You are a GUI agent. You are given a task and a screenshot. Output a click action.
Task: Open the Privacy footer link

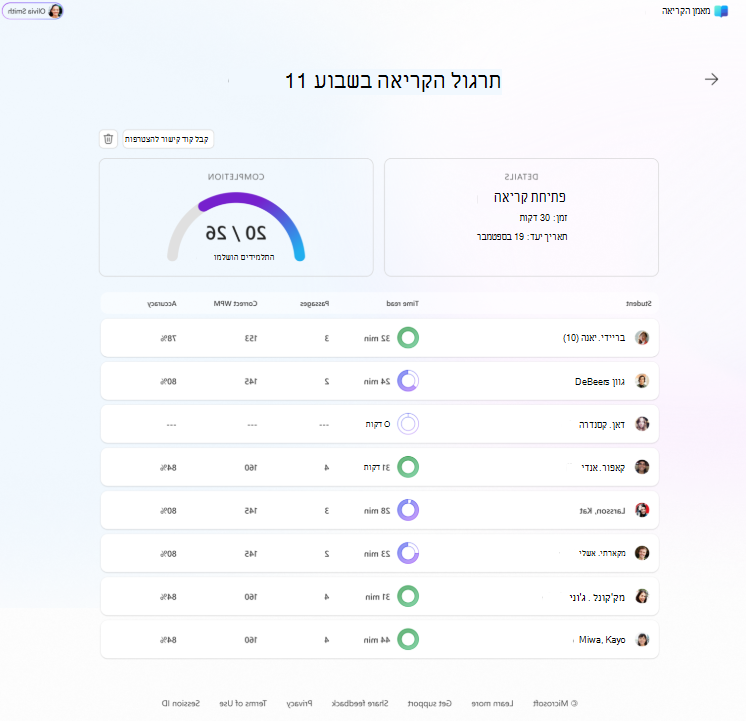pyautogui.click(x=299, y=703)
